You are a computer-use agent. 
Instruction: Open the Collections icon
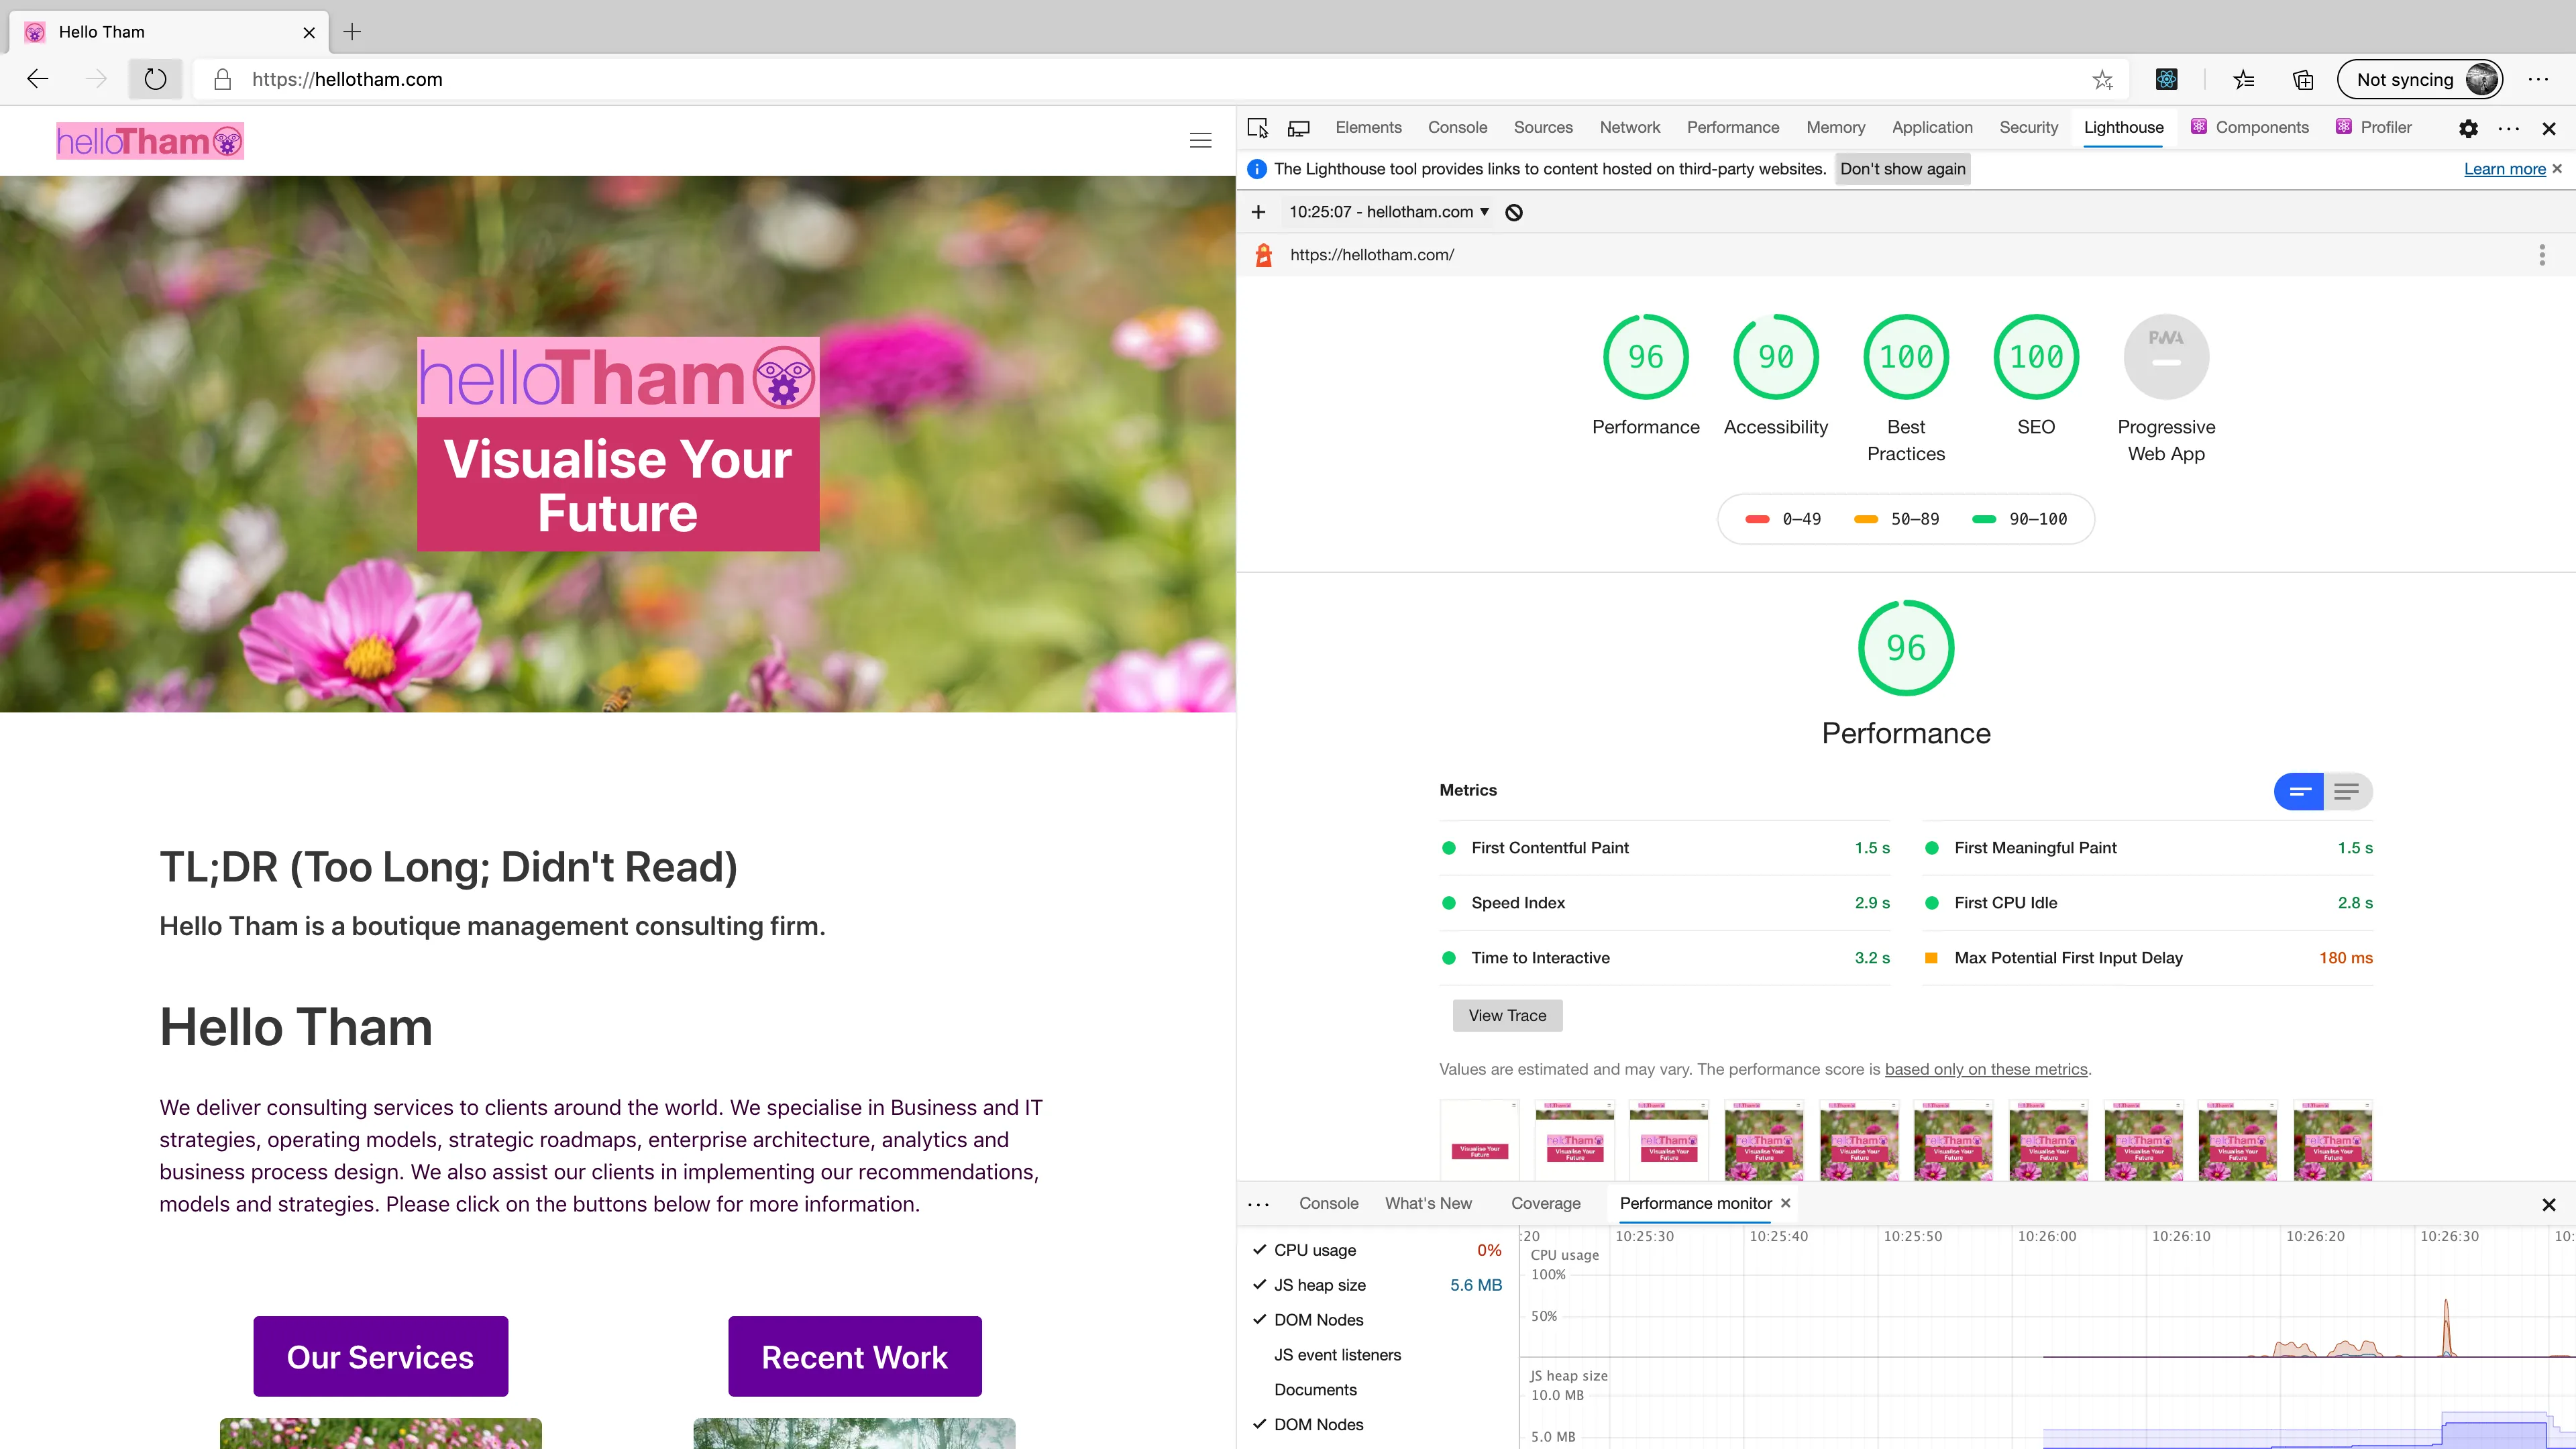coord(2303,80)
